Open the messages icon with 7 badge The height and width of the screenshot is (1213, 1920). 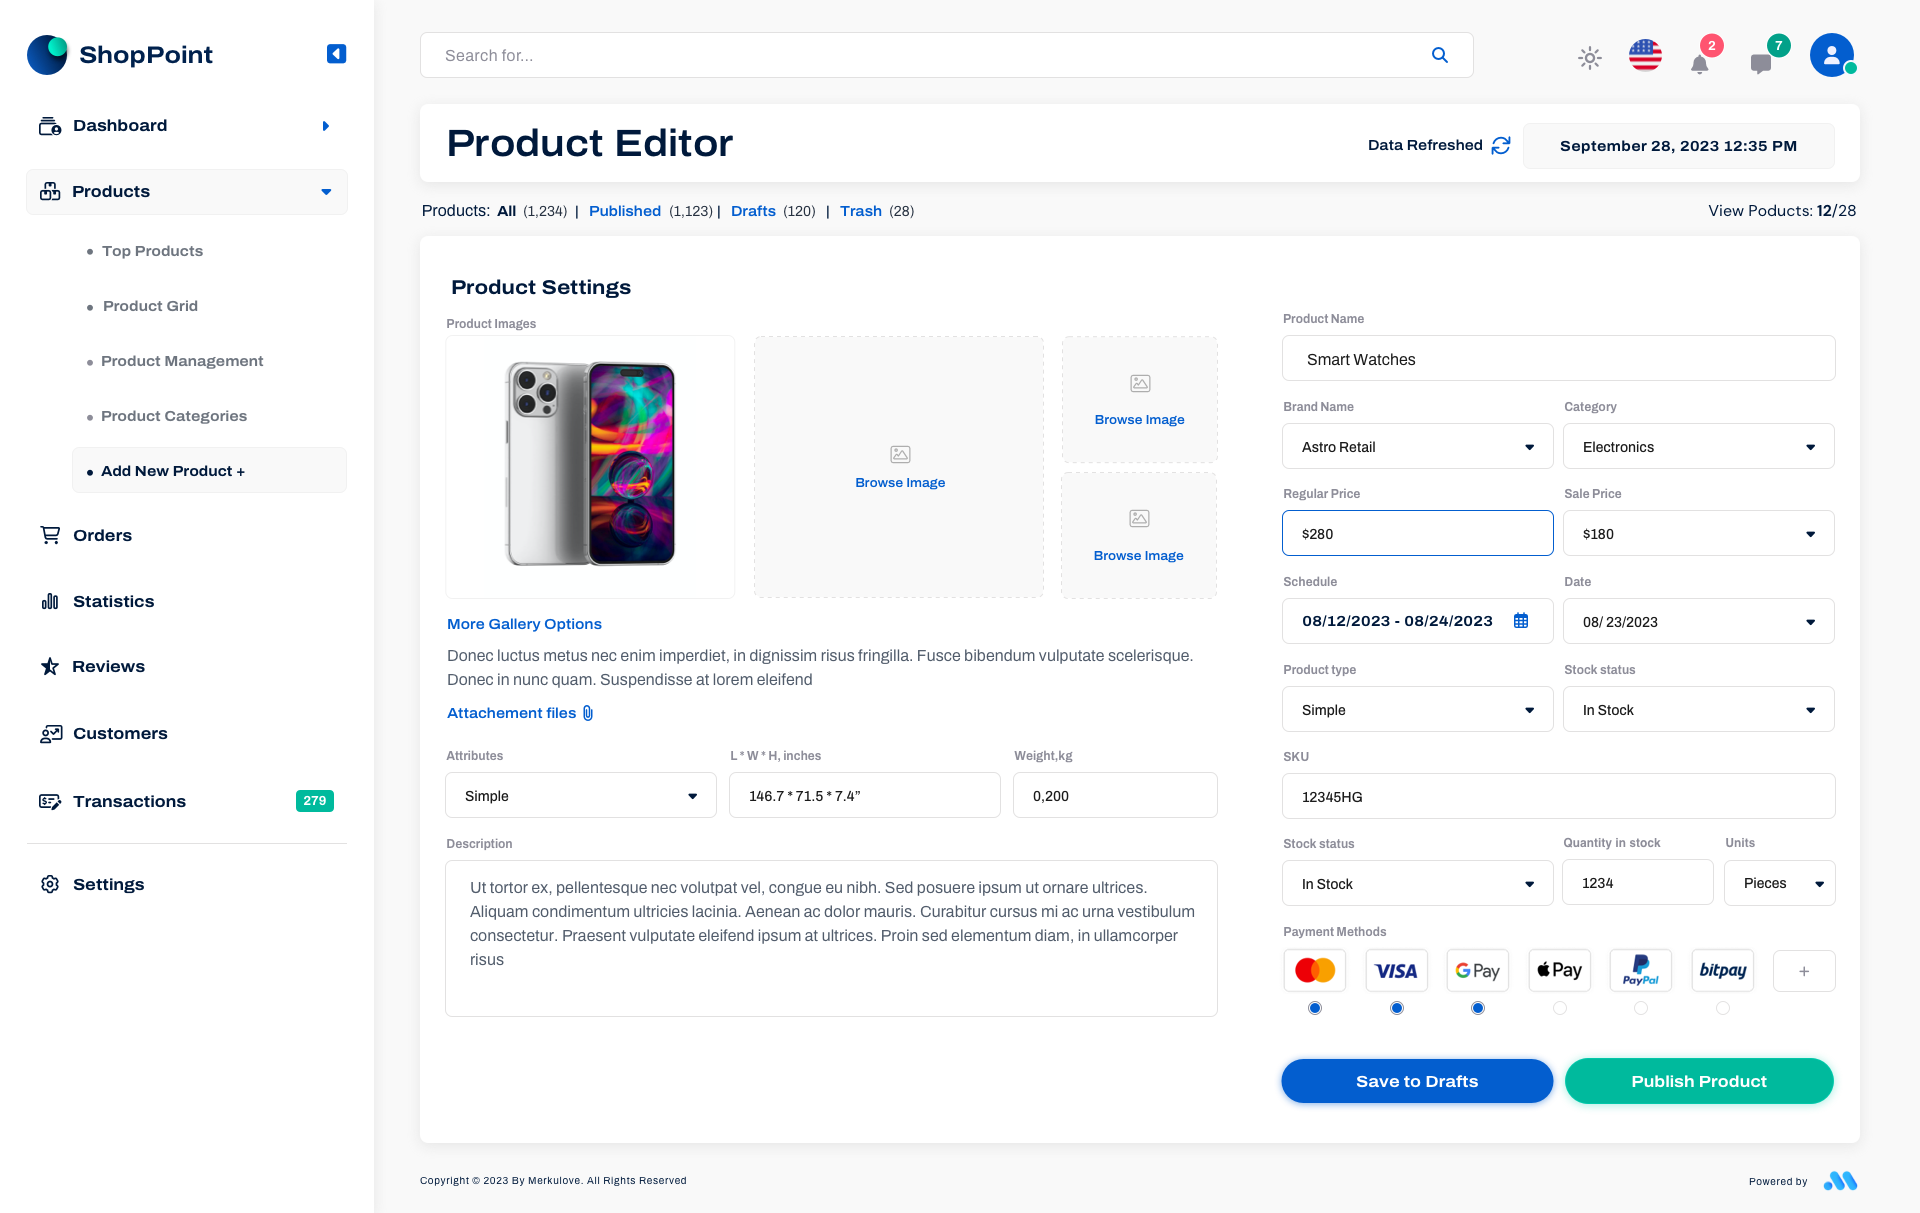point(1762,62)
